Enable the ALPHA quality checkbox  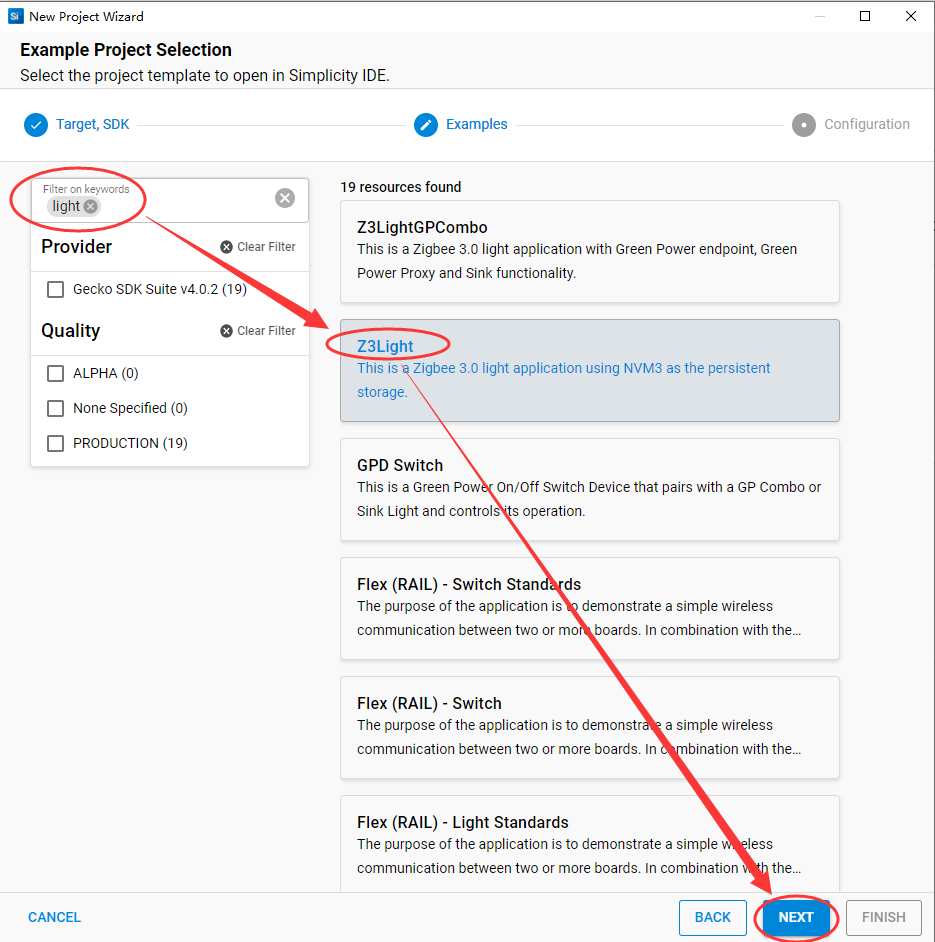(x=55, y=374)
